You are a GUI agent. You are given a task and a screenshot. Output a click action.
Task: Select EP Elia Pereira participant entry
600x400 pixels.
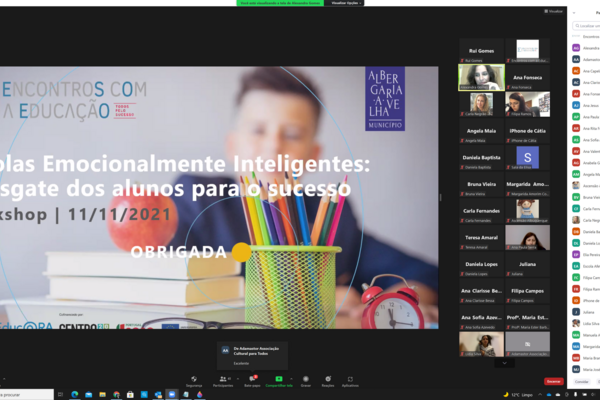(586, 255)
